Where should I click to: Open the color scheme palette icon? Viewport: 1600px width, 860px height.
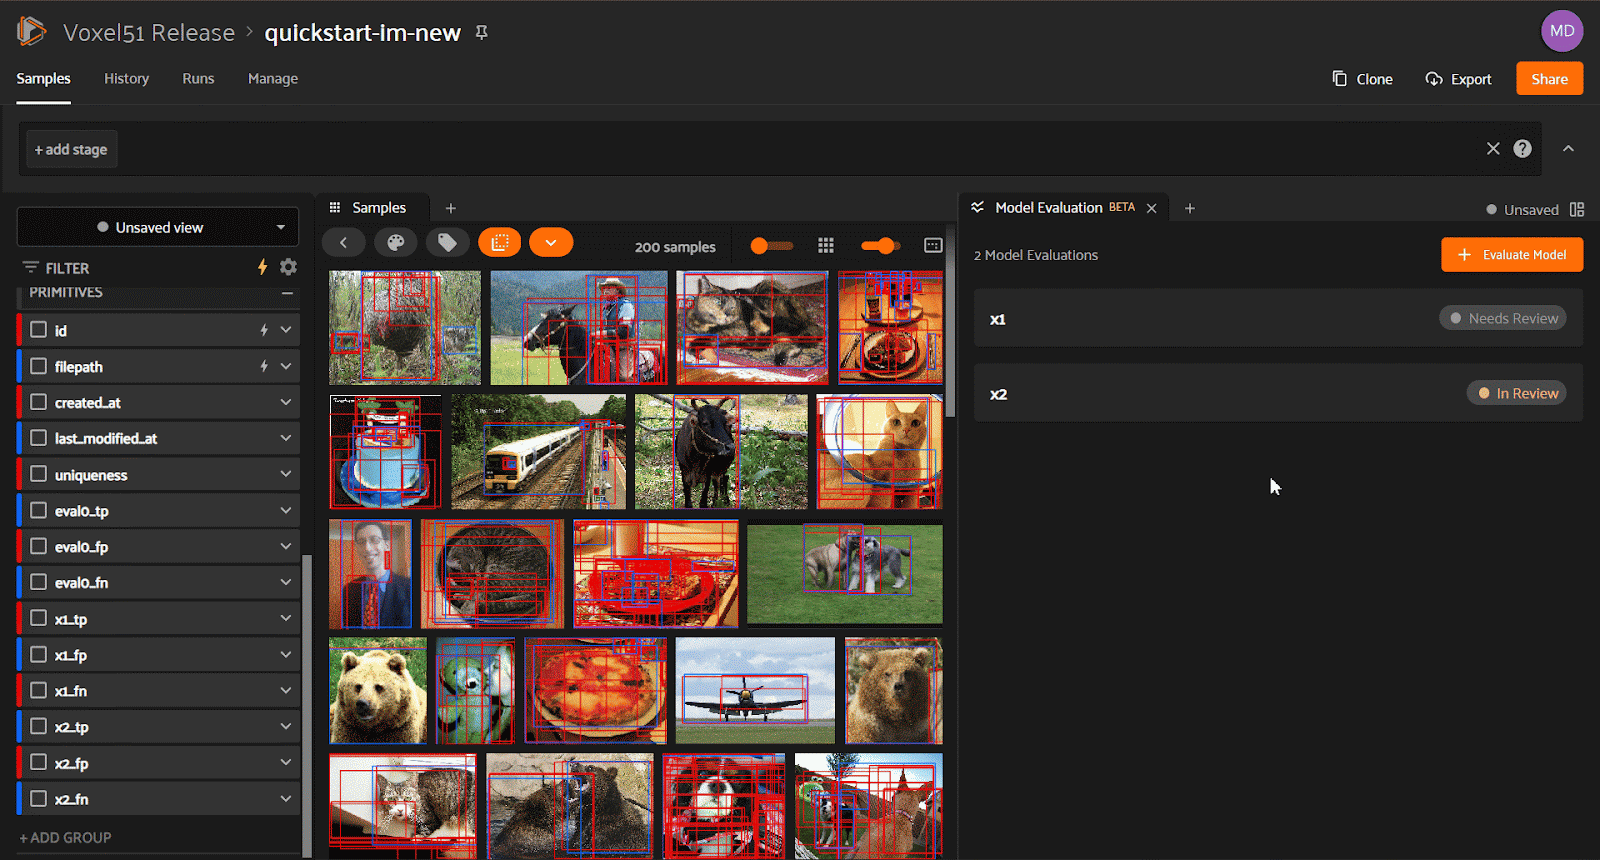pos(395,242)
